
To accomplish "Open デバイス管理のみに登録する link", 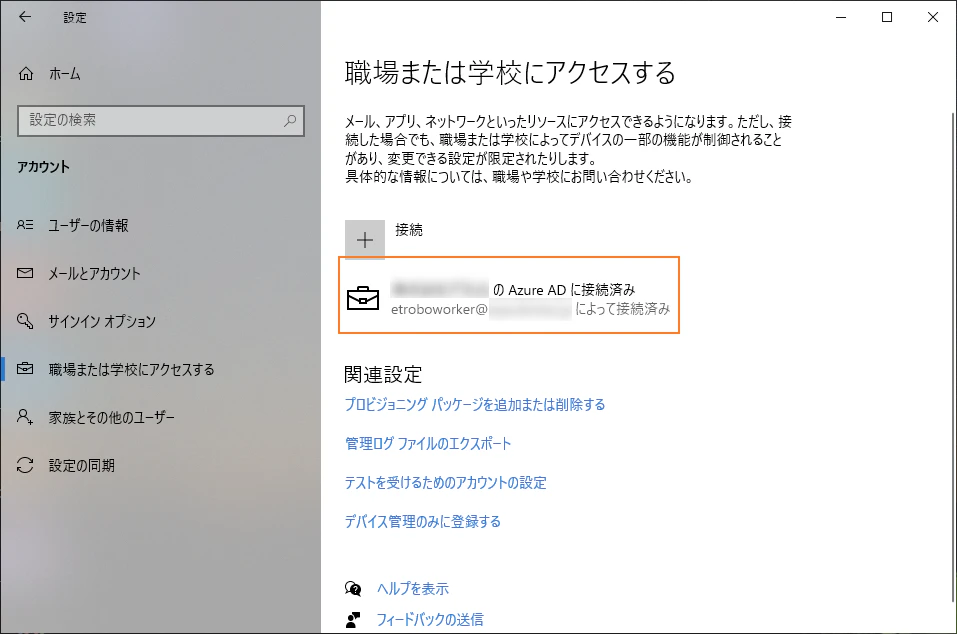I will pos(422,522).
